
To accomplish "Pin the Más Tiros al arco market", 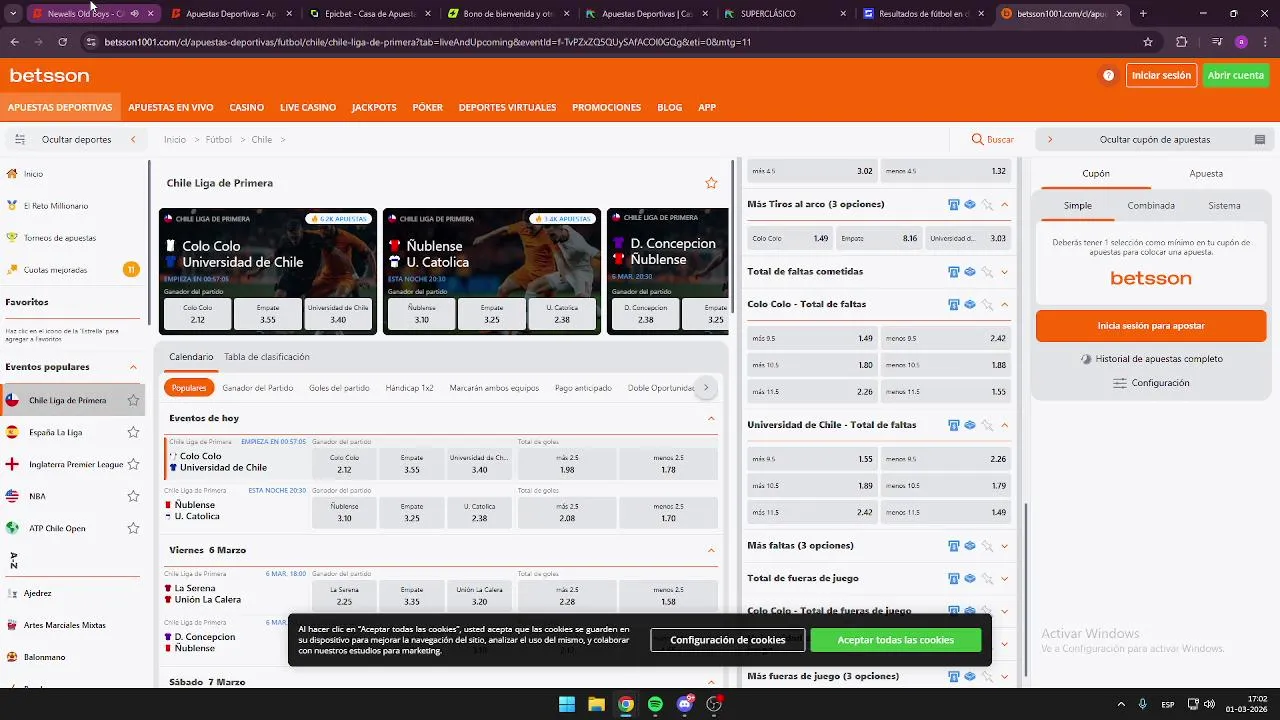I will [987, 204].
